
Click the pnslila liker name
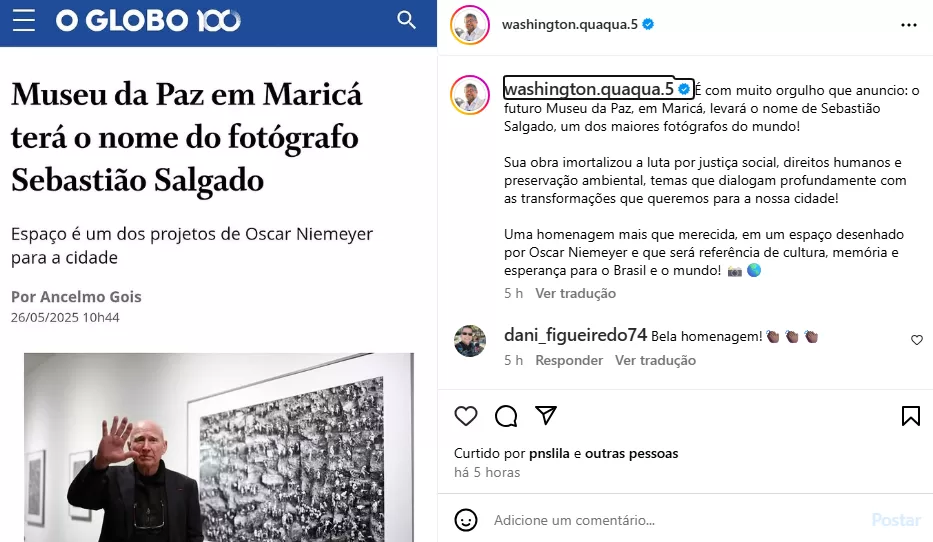pyautogui.click(x=549, y=453)
